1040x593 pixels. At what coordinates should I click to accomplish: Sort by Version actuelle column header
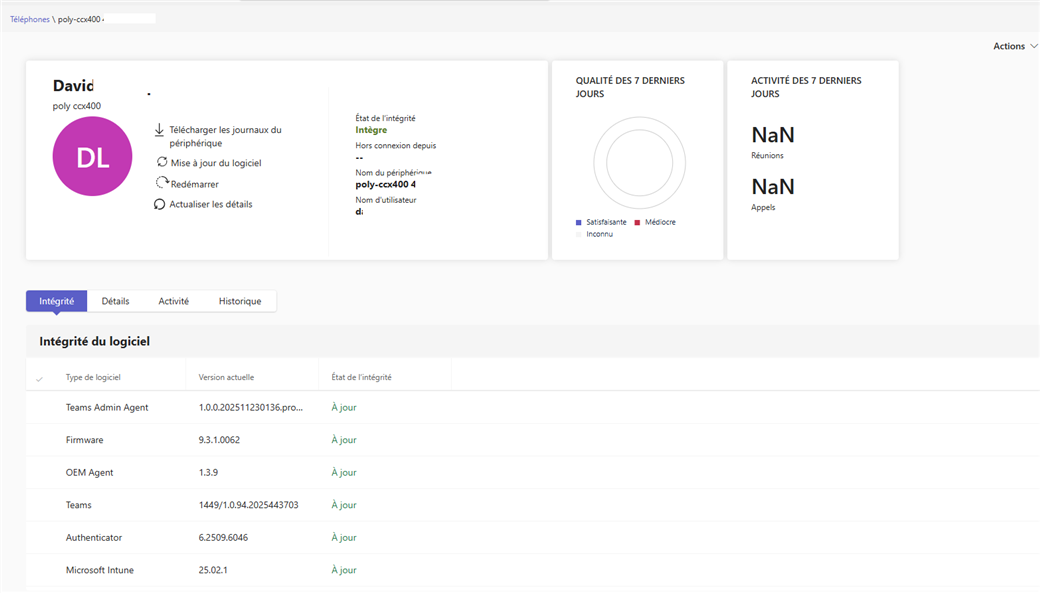coord(226,377)
